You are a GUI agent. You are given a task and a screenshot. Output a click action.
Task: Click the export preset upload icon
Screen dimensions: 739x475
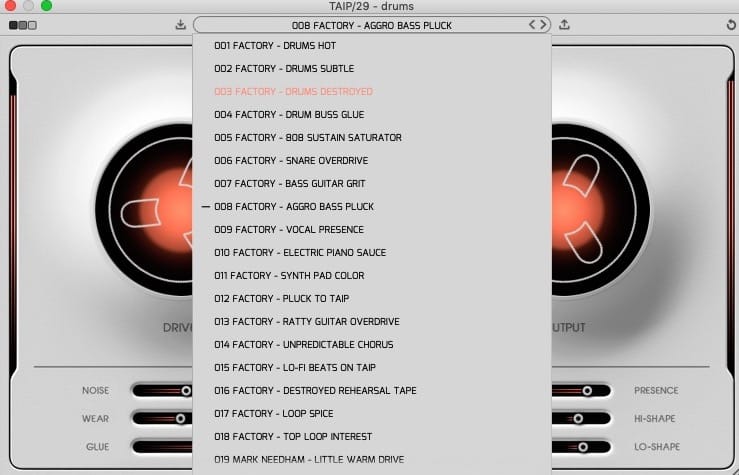click(x=564, y=25)
